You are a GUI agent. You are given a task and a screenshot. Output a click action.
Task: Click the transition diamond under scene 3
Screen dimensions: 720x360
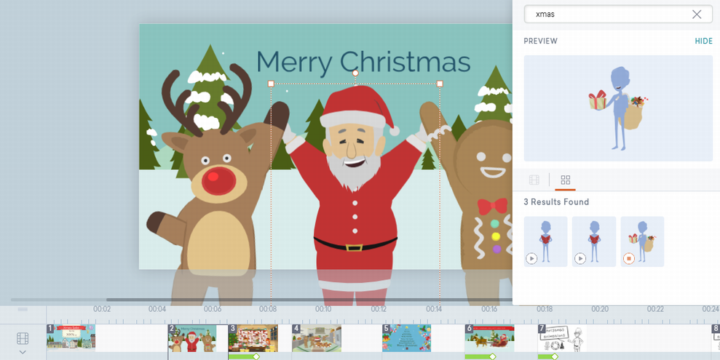click(256, 357)
